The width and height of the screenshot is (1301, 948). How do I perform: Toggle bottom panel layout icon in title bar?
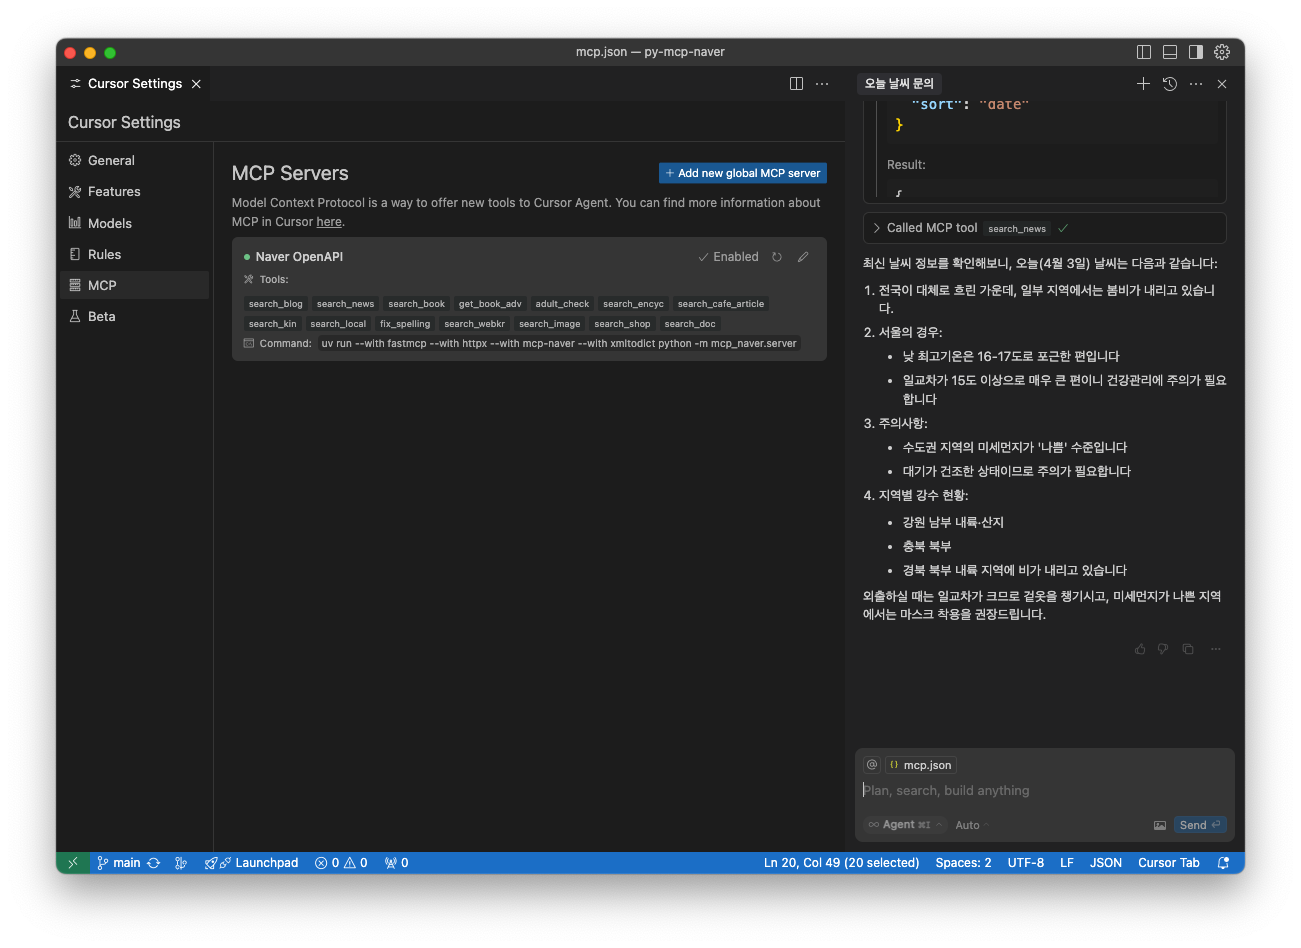click(x=1170, y=52)
